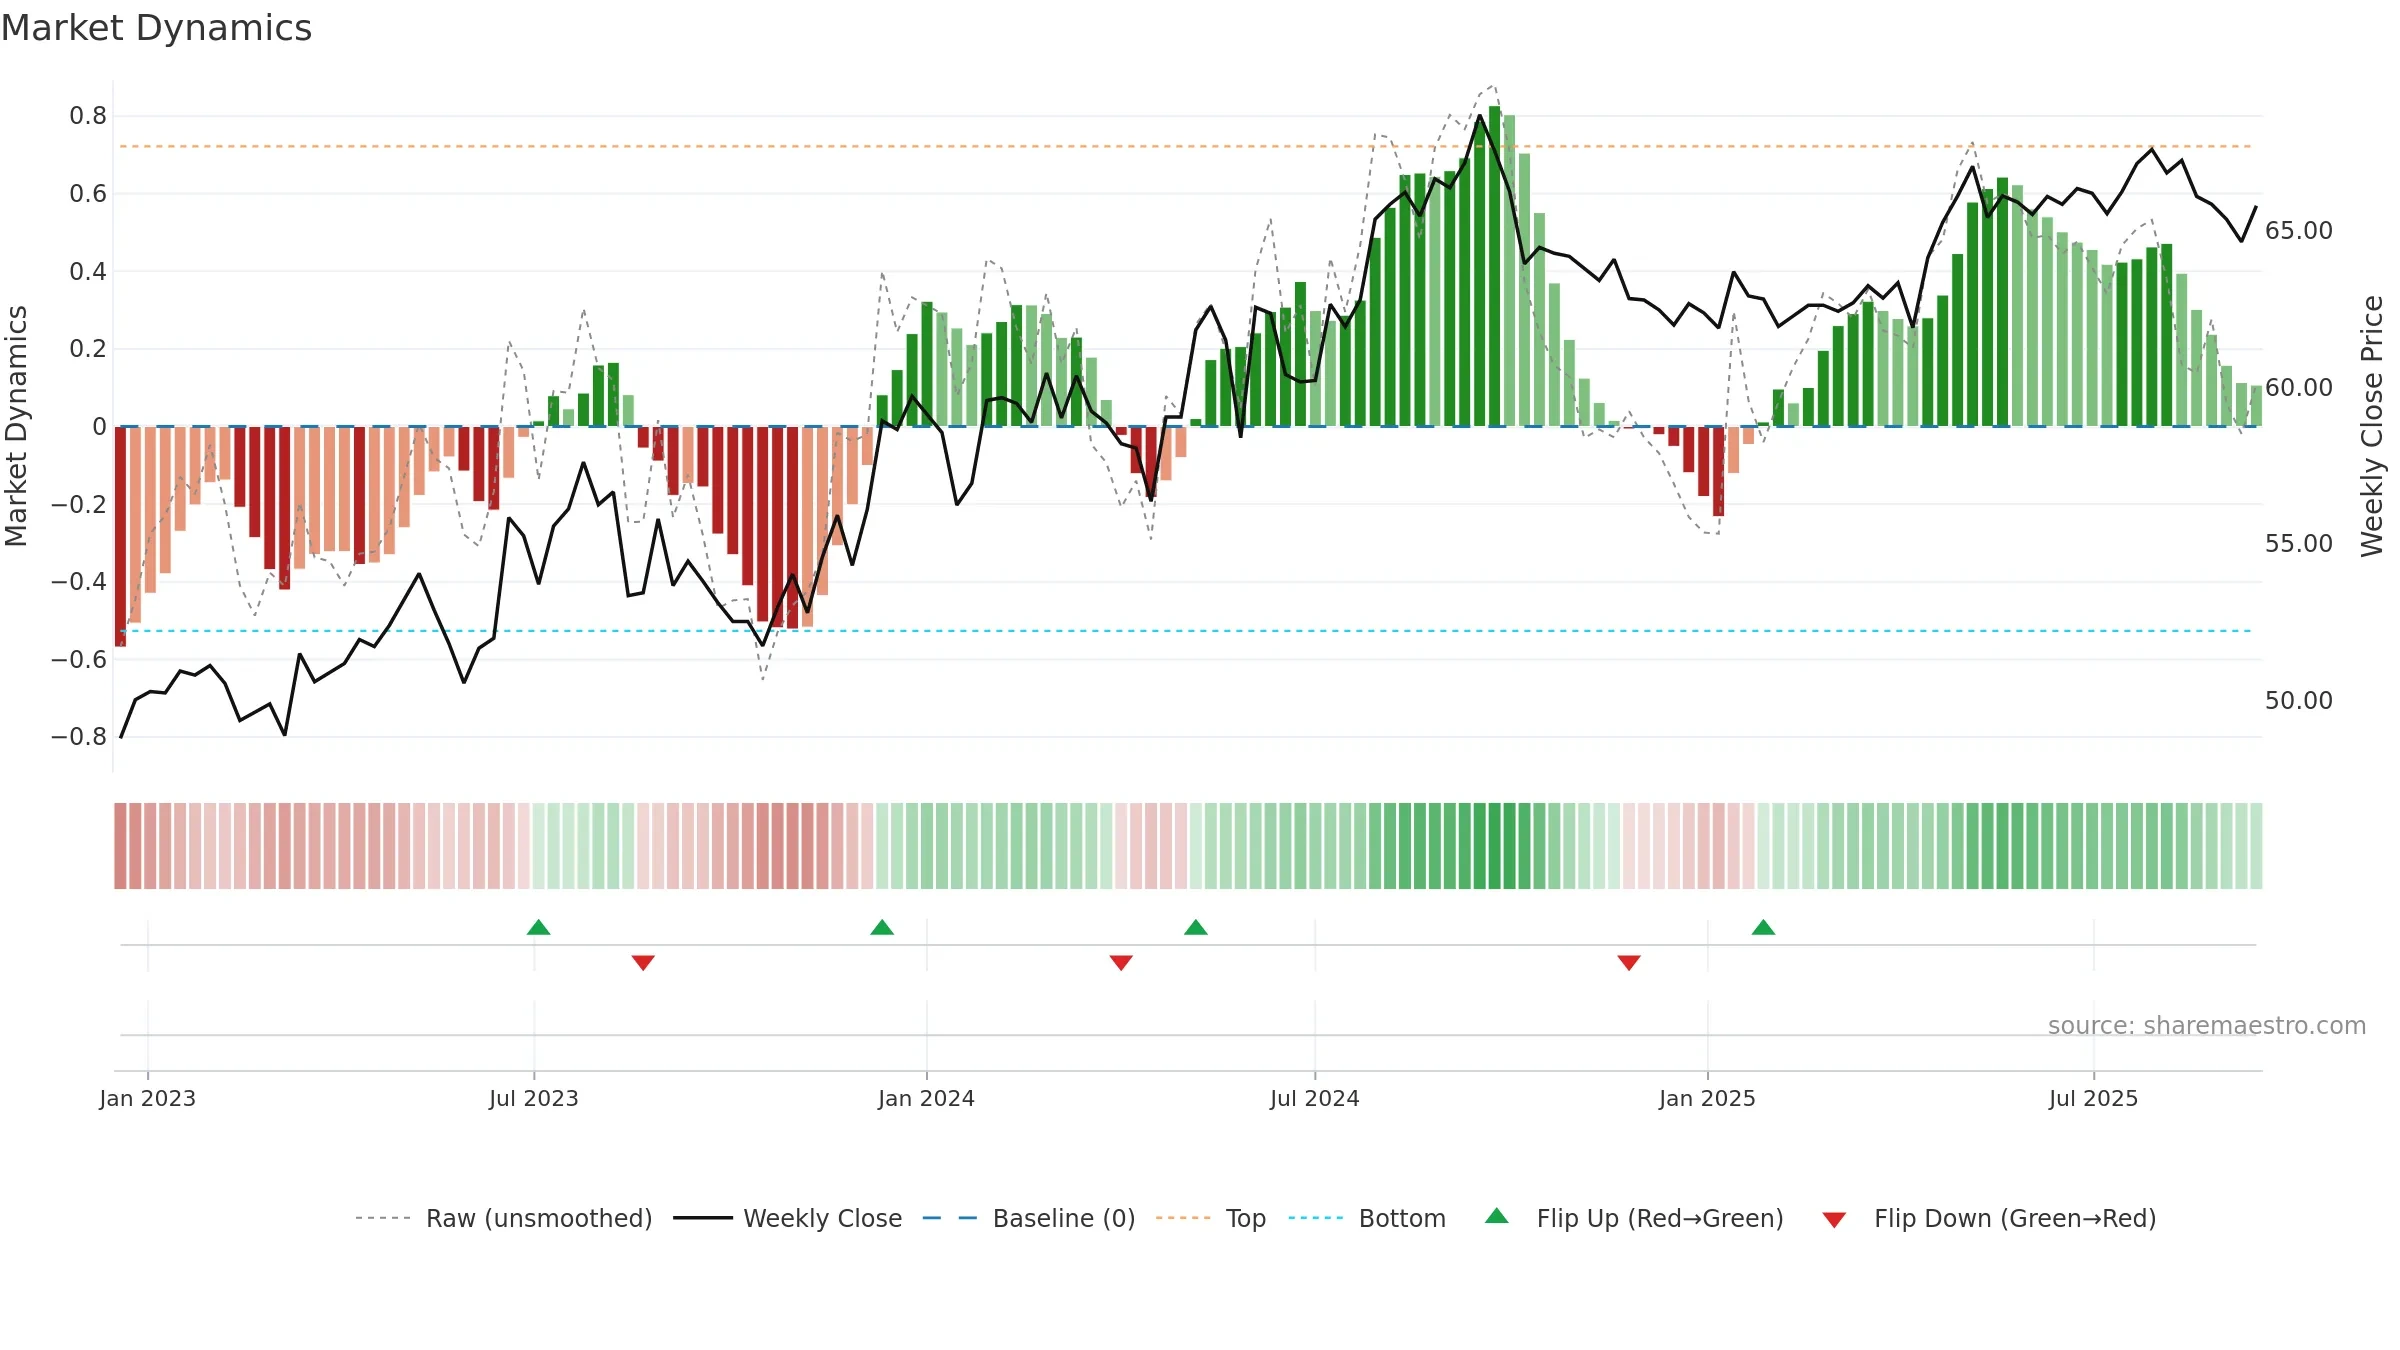2400x1350 pixels.
Task: Click the Top legend entry
Action: pyautogui.click(x=1211, y=1218)
